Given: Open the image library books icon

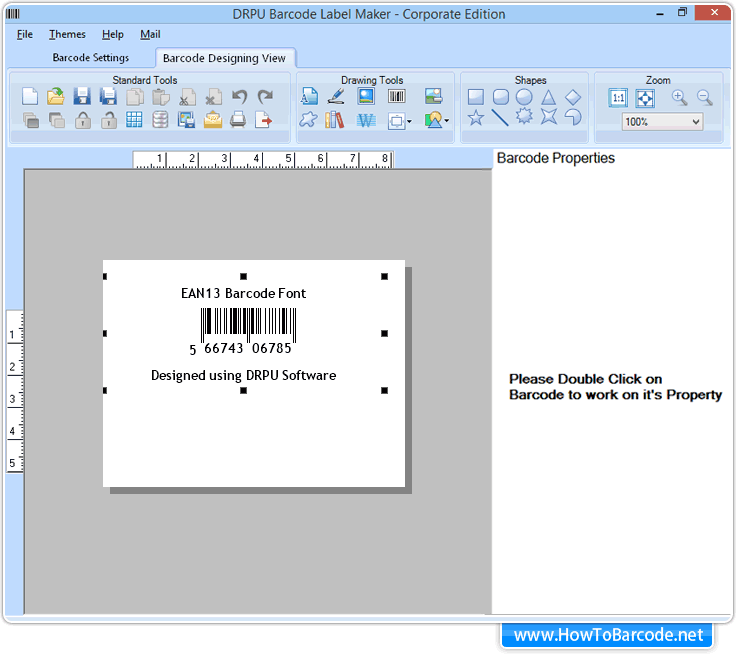Looking at the screenshot, I should (334, 120).
